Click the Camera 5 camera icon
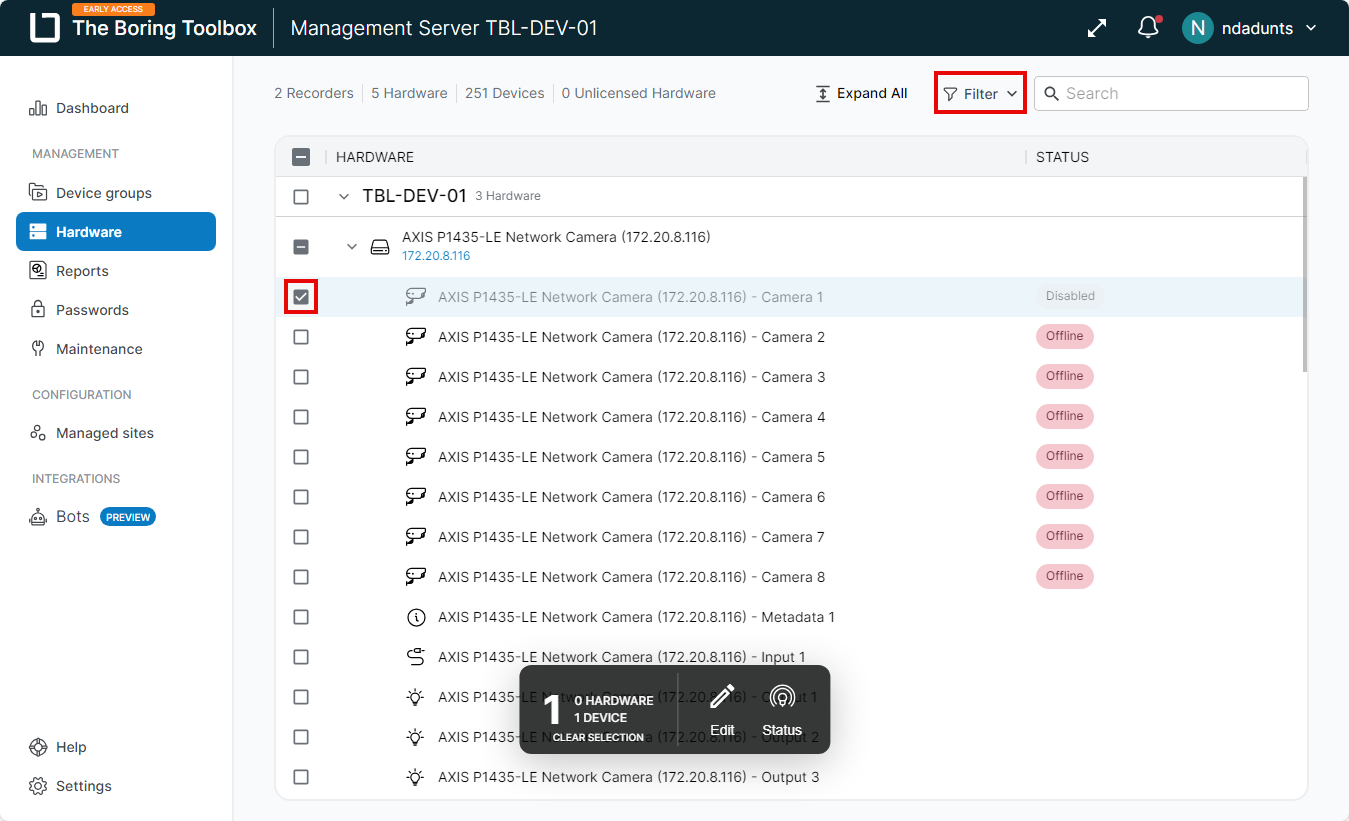The height and width of the screenshot is (821, 1349). tap(416, 457)
